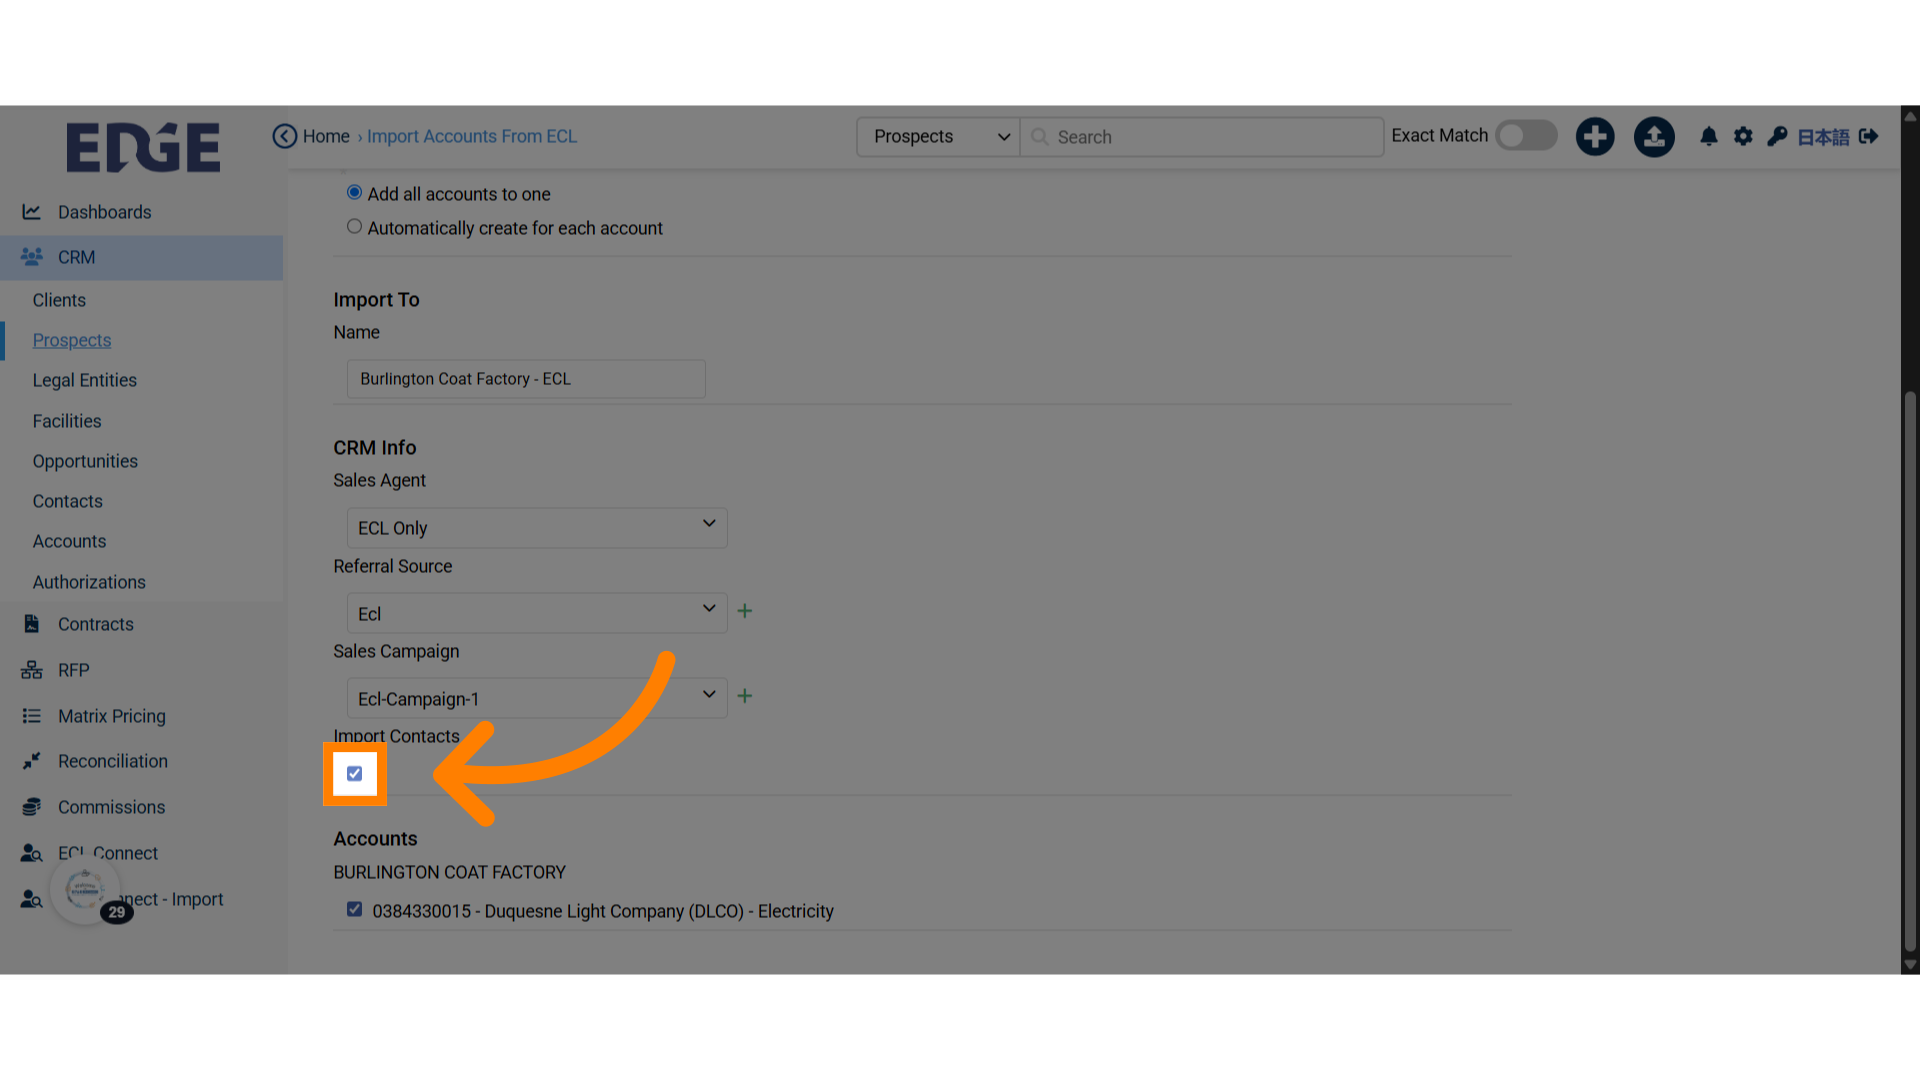Image resolution: width=1920 pixels, height=1080 pixels.
Task: Open Opportunities
Action: (x=85, y=461)
